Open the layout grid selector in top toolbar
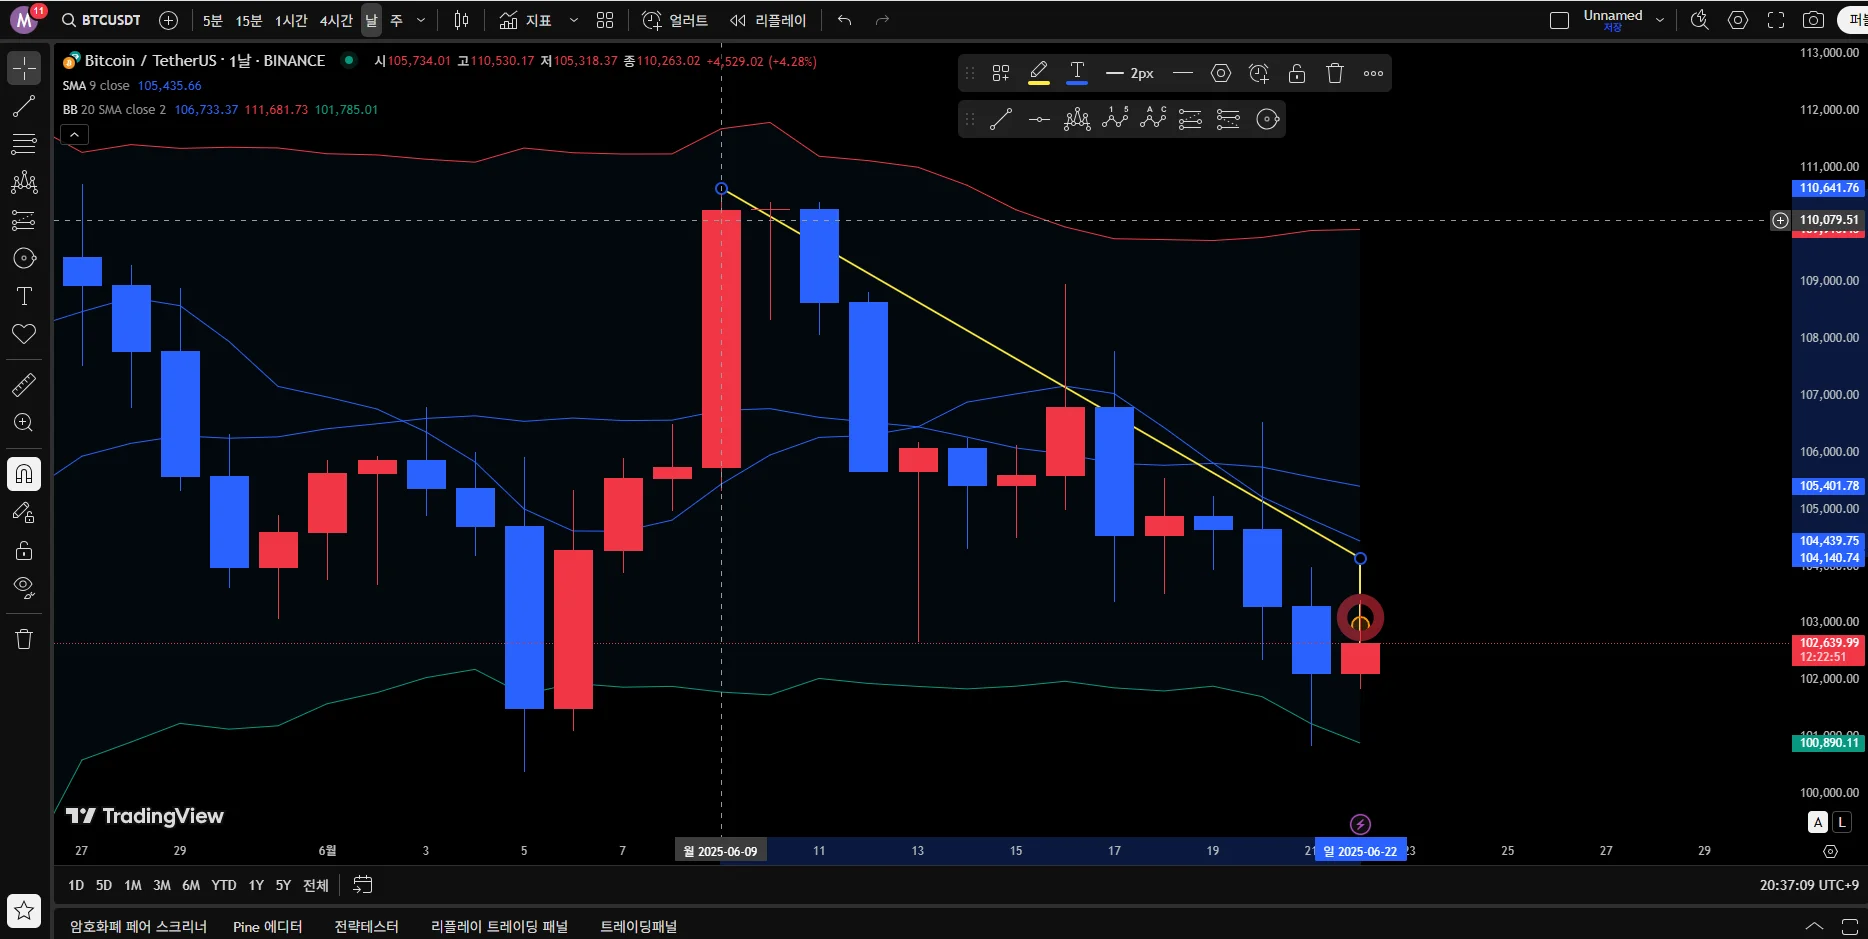This screenshot has height=939, width=1868. [x=605, y=20]
